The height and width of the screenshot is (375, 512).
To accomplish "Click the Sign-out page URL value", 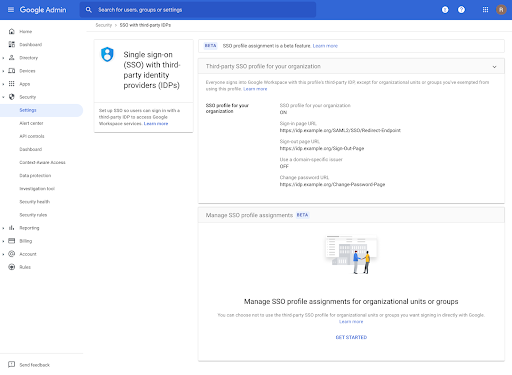I will tap(322, 148).
